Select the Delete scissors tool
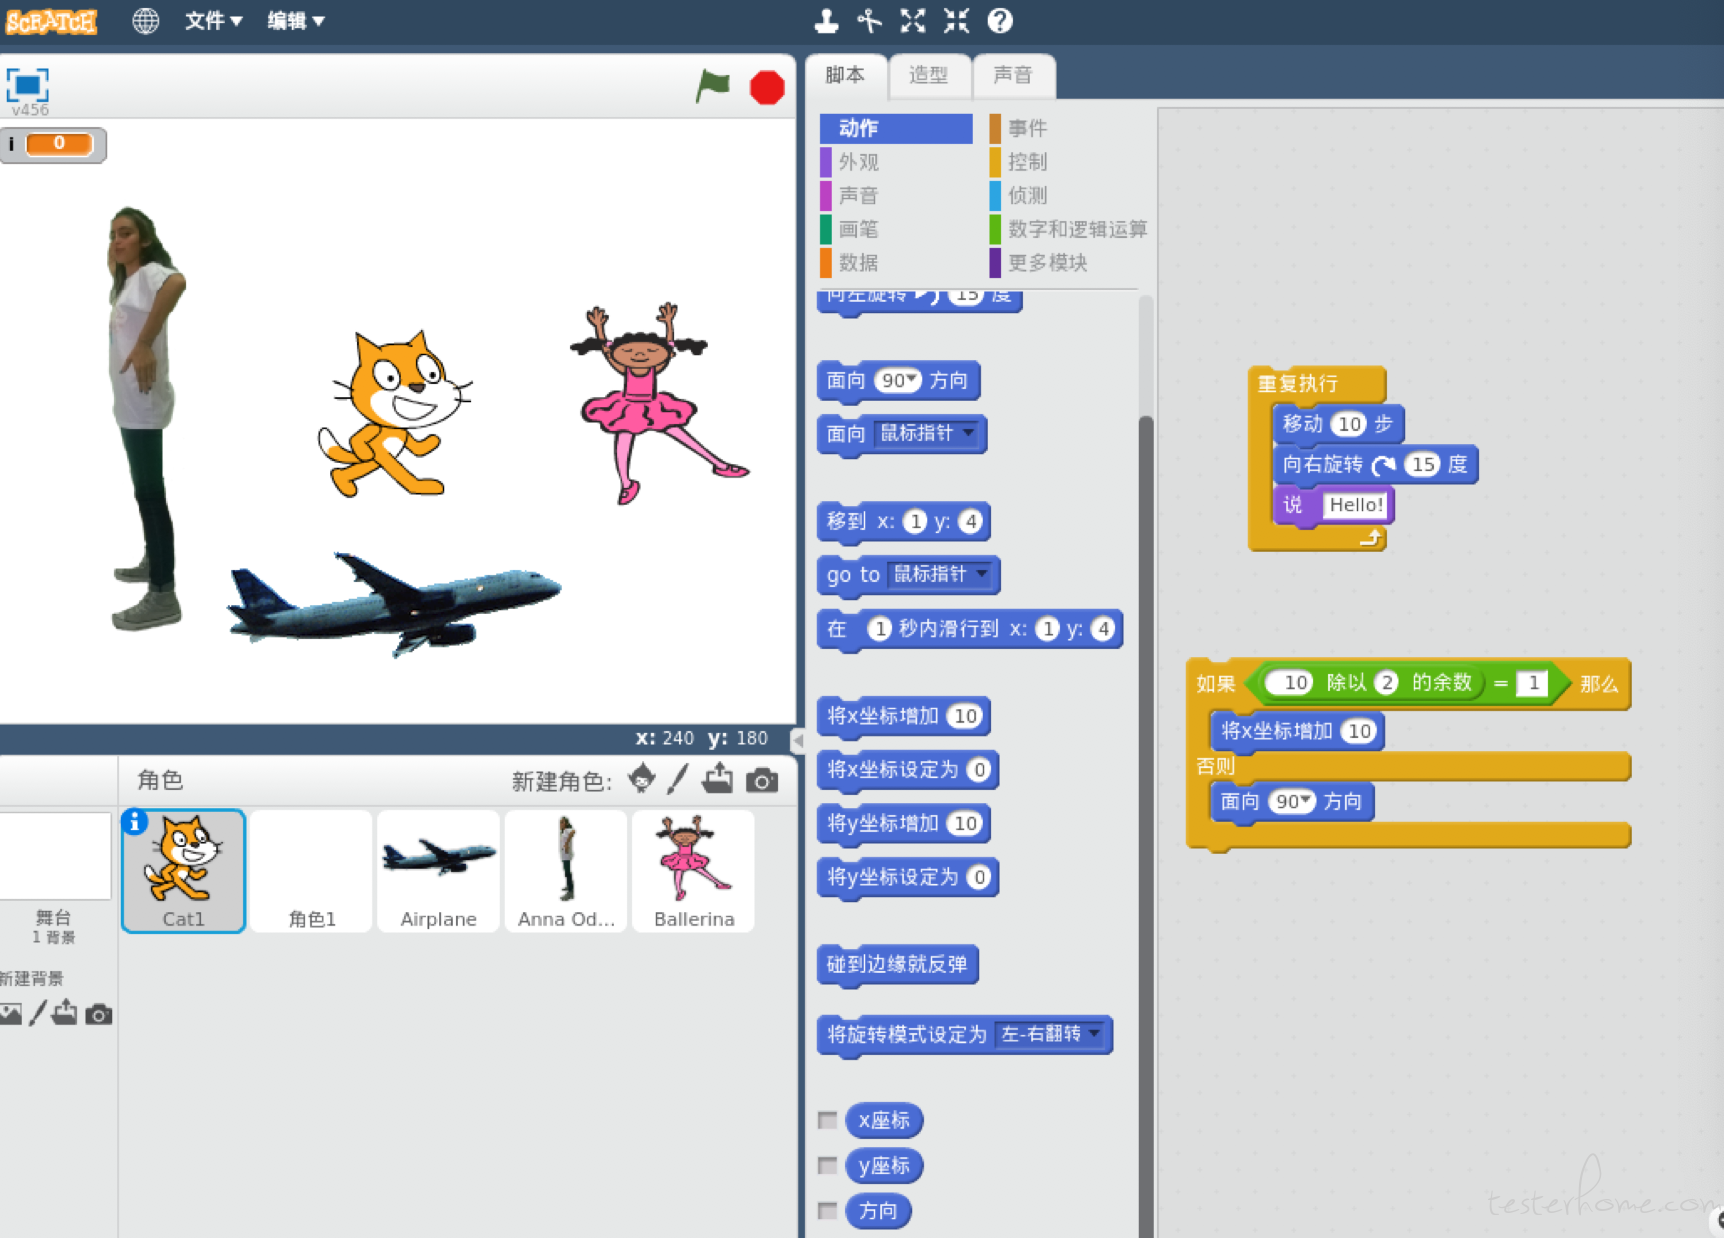 pos(870,20)
